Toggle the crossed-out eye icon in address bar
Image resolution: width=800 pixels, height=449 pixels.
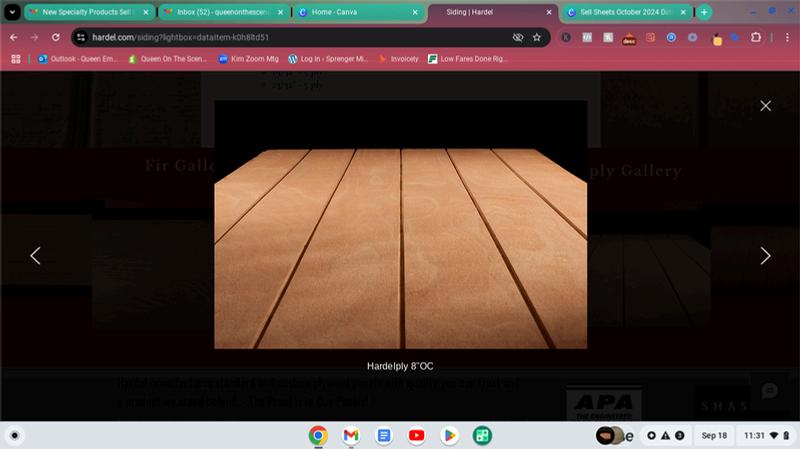coord(518,37)
